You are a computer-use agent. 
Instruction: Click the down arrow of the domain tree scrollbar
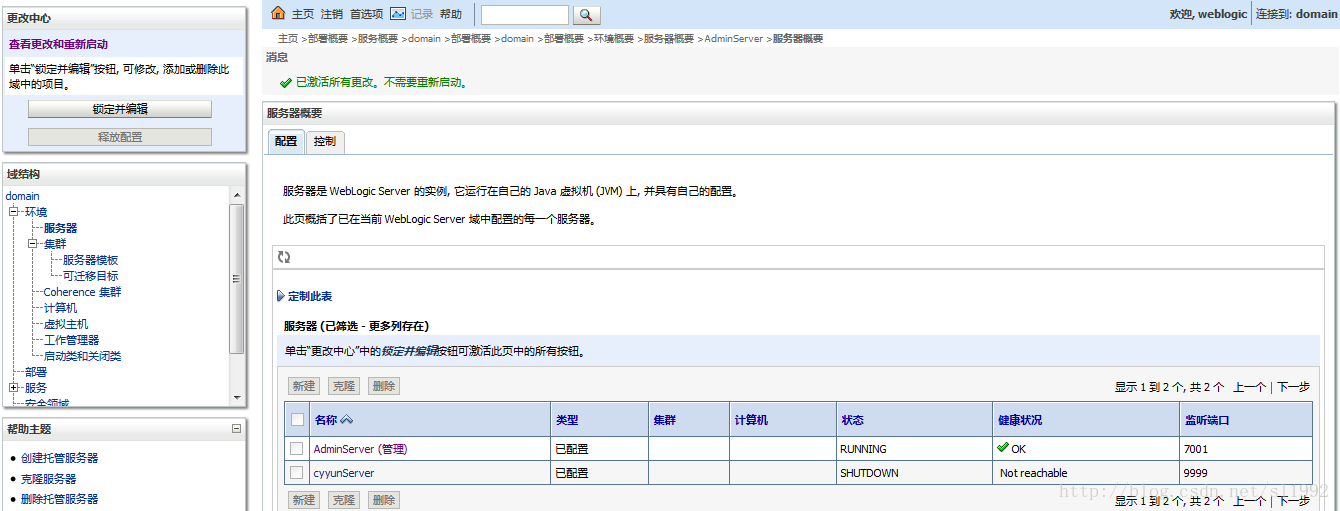coord(237,398)
